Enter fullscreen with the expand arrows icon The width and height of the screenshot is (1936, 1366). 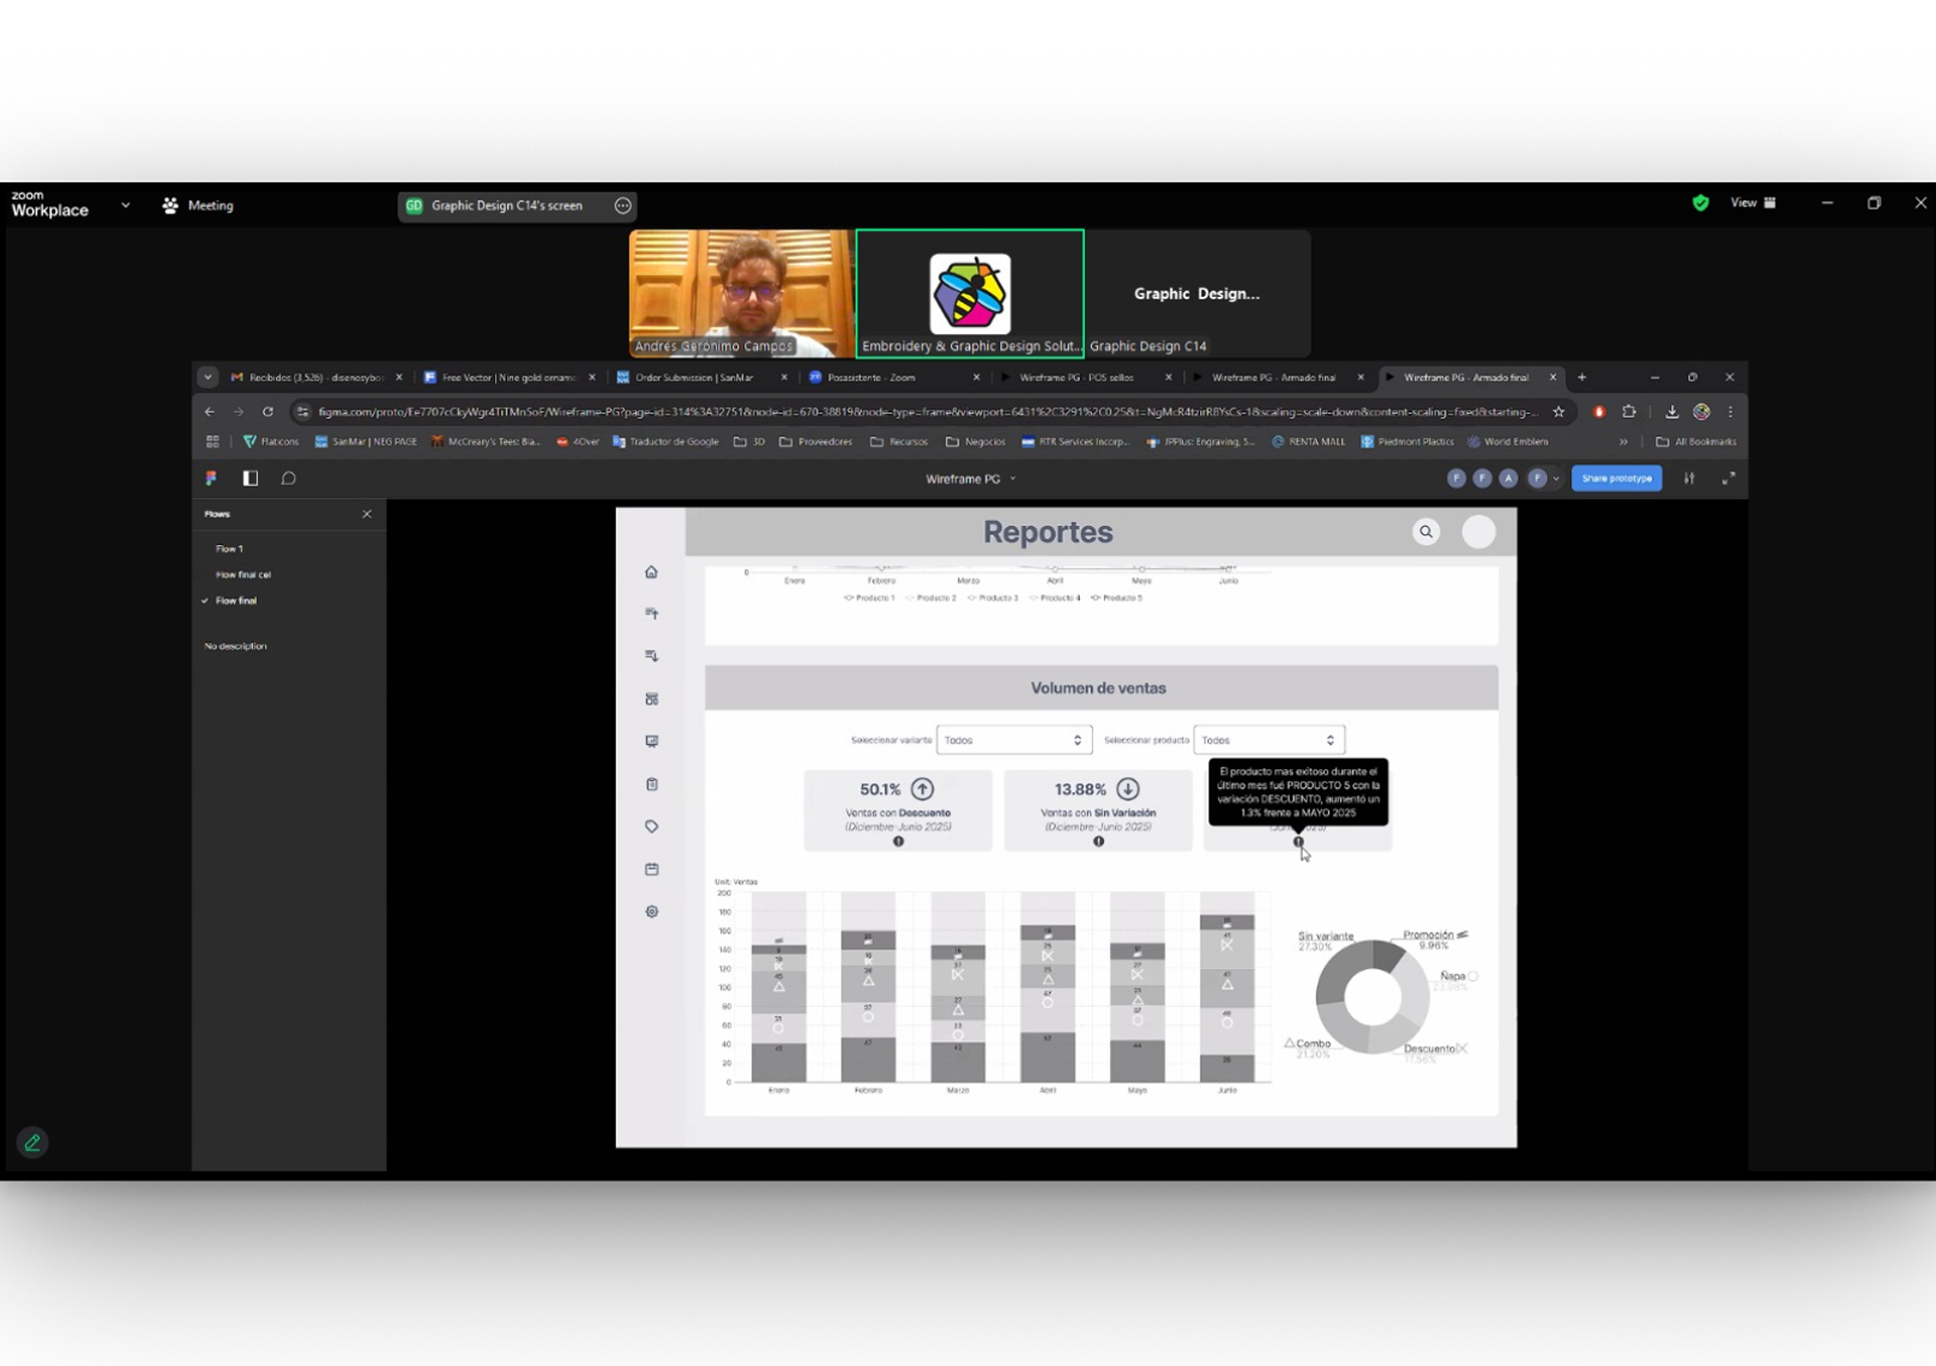(x=1728, y=478)
